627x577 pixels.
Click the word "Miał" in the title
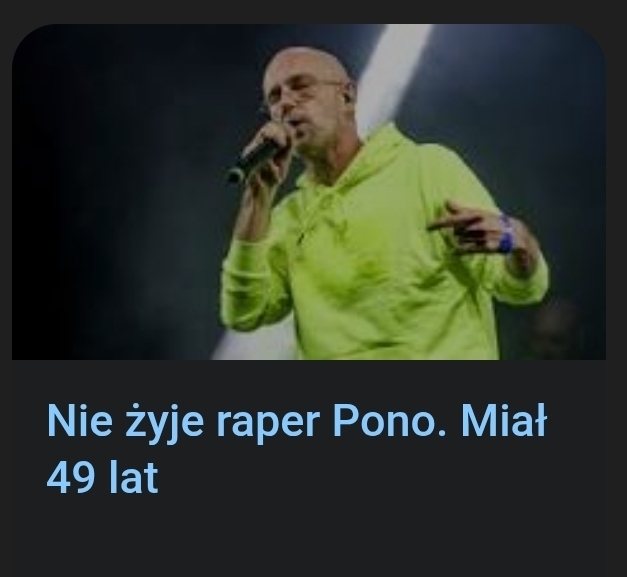pyautogui.click(x=503, y=421)
